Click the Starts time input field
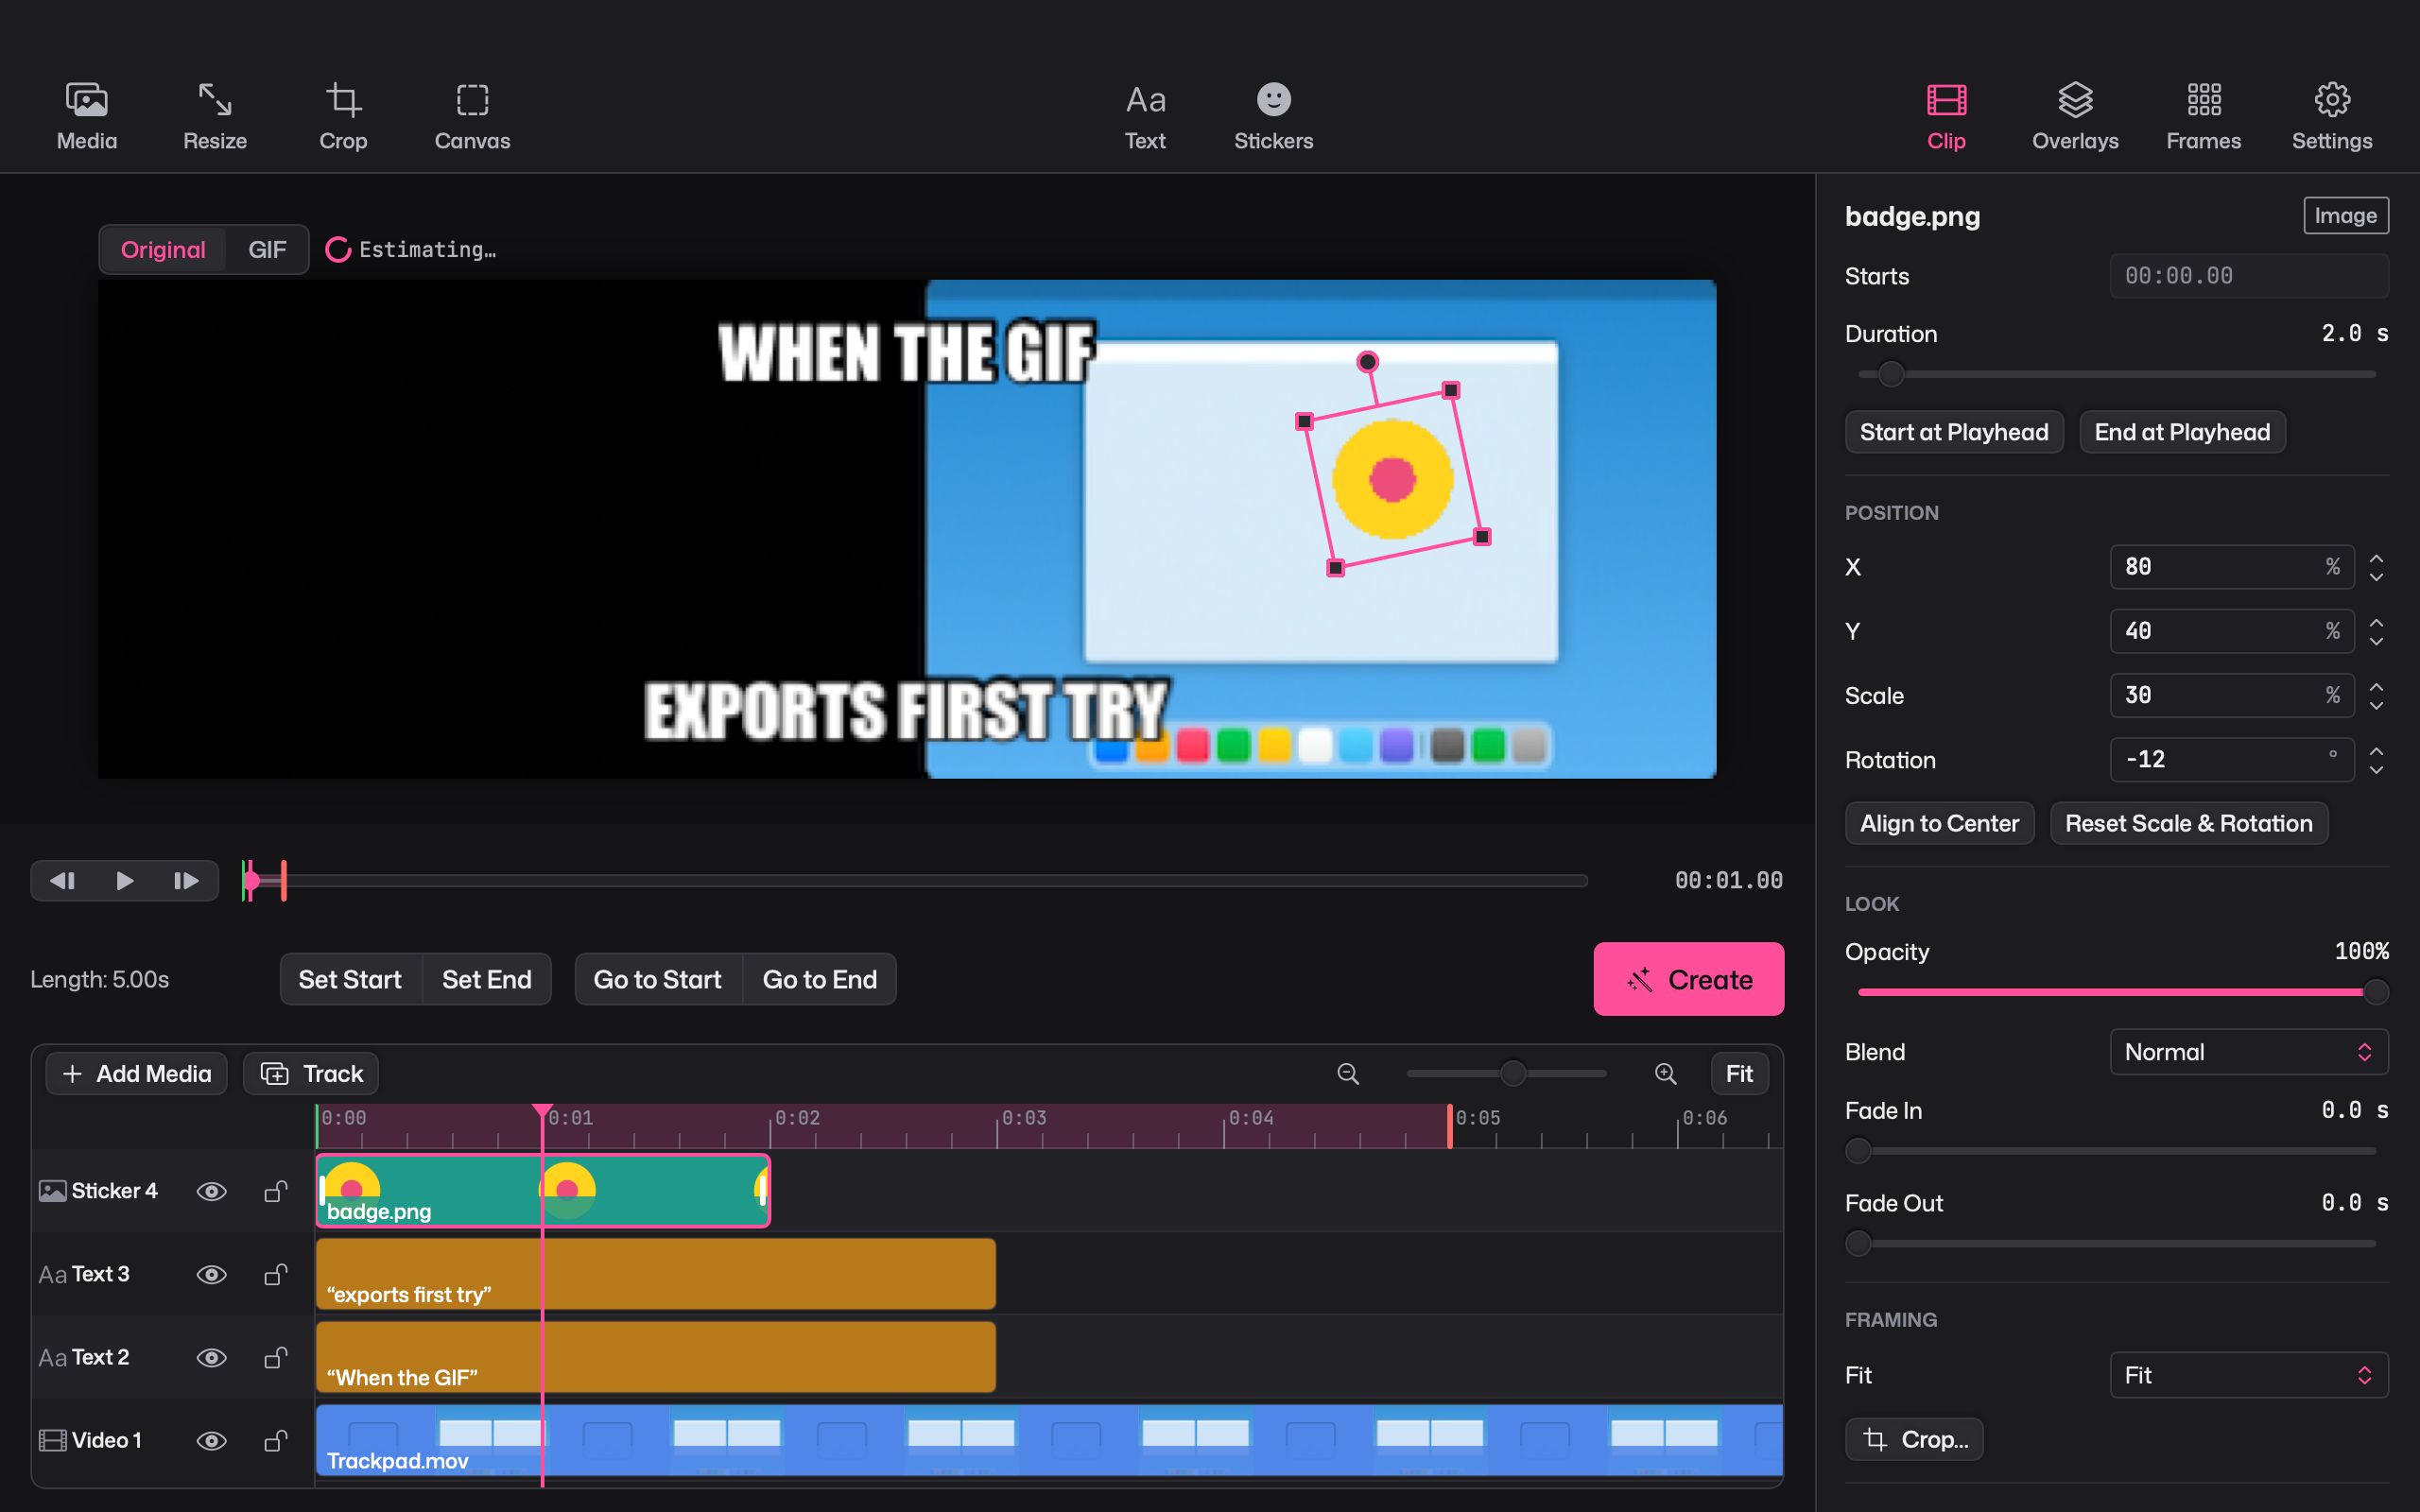The width and height of the screenshot is (2420, 1512). point(2248,276)
